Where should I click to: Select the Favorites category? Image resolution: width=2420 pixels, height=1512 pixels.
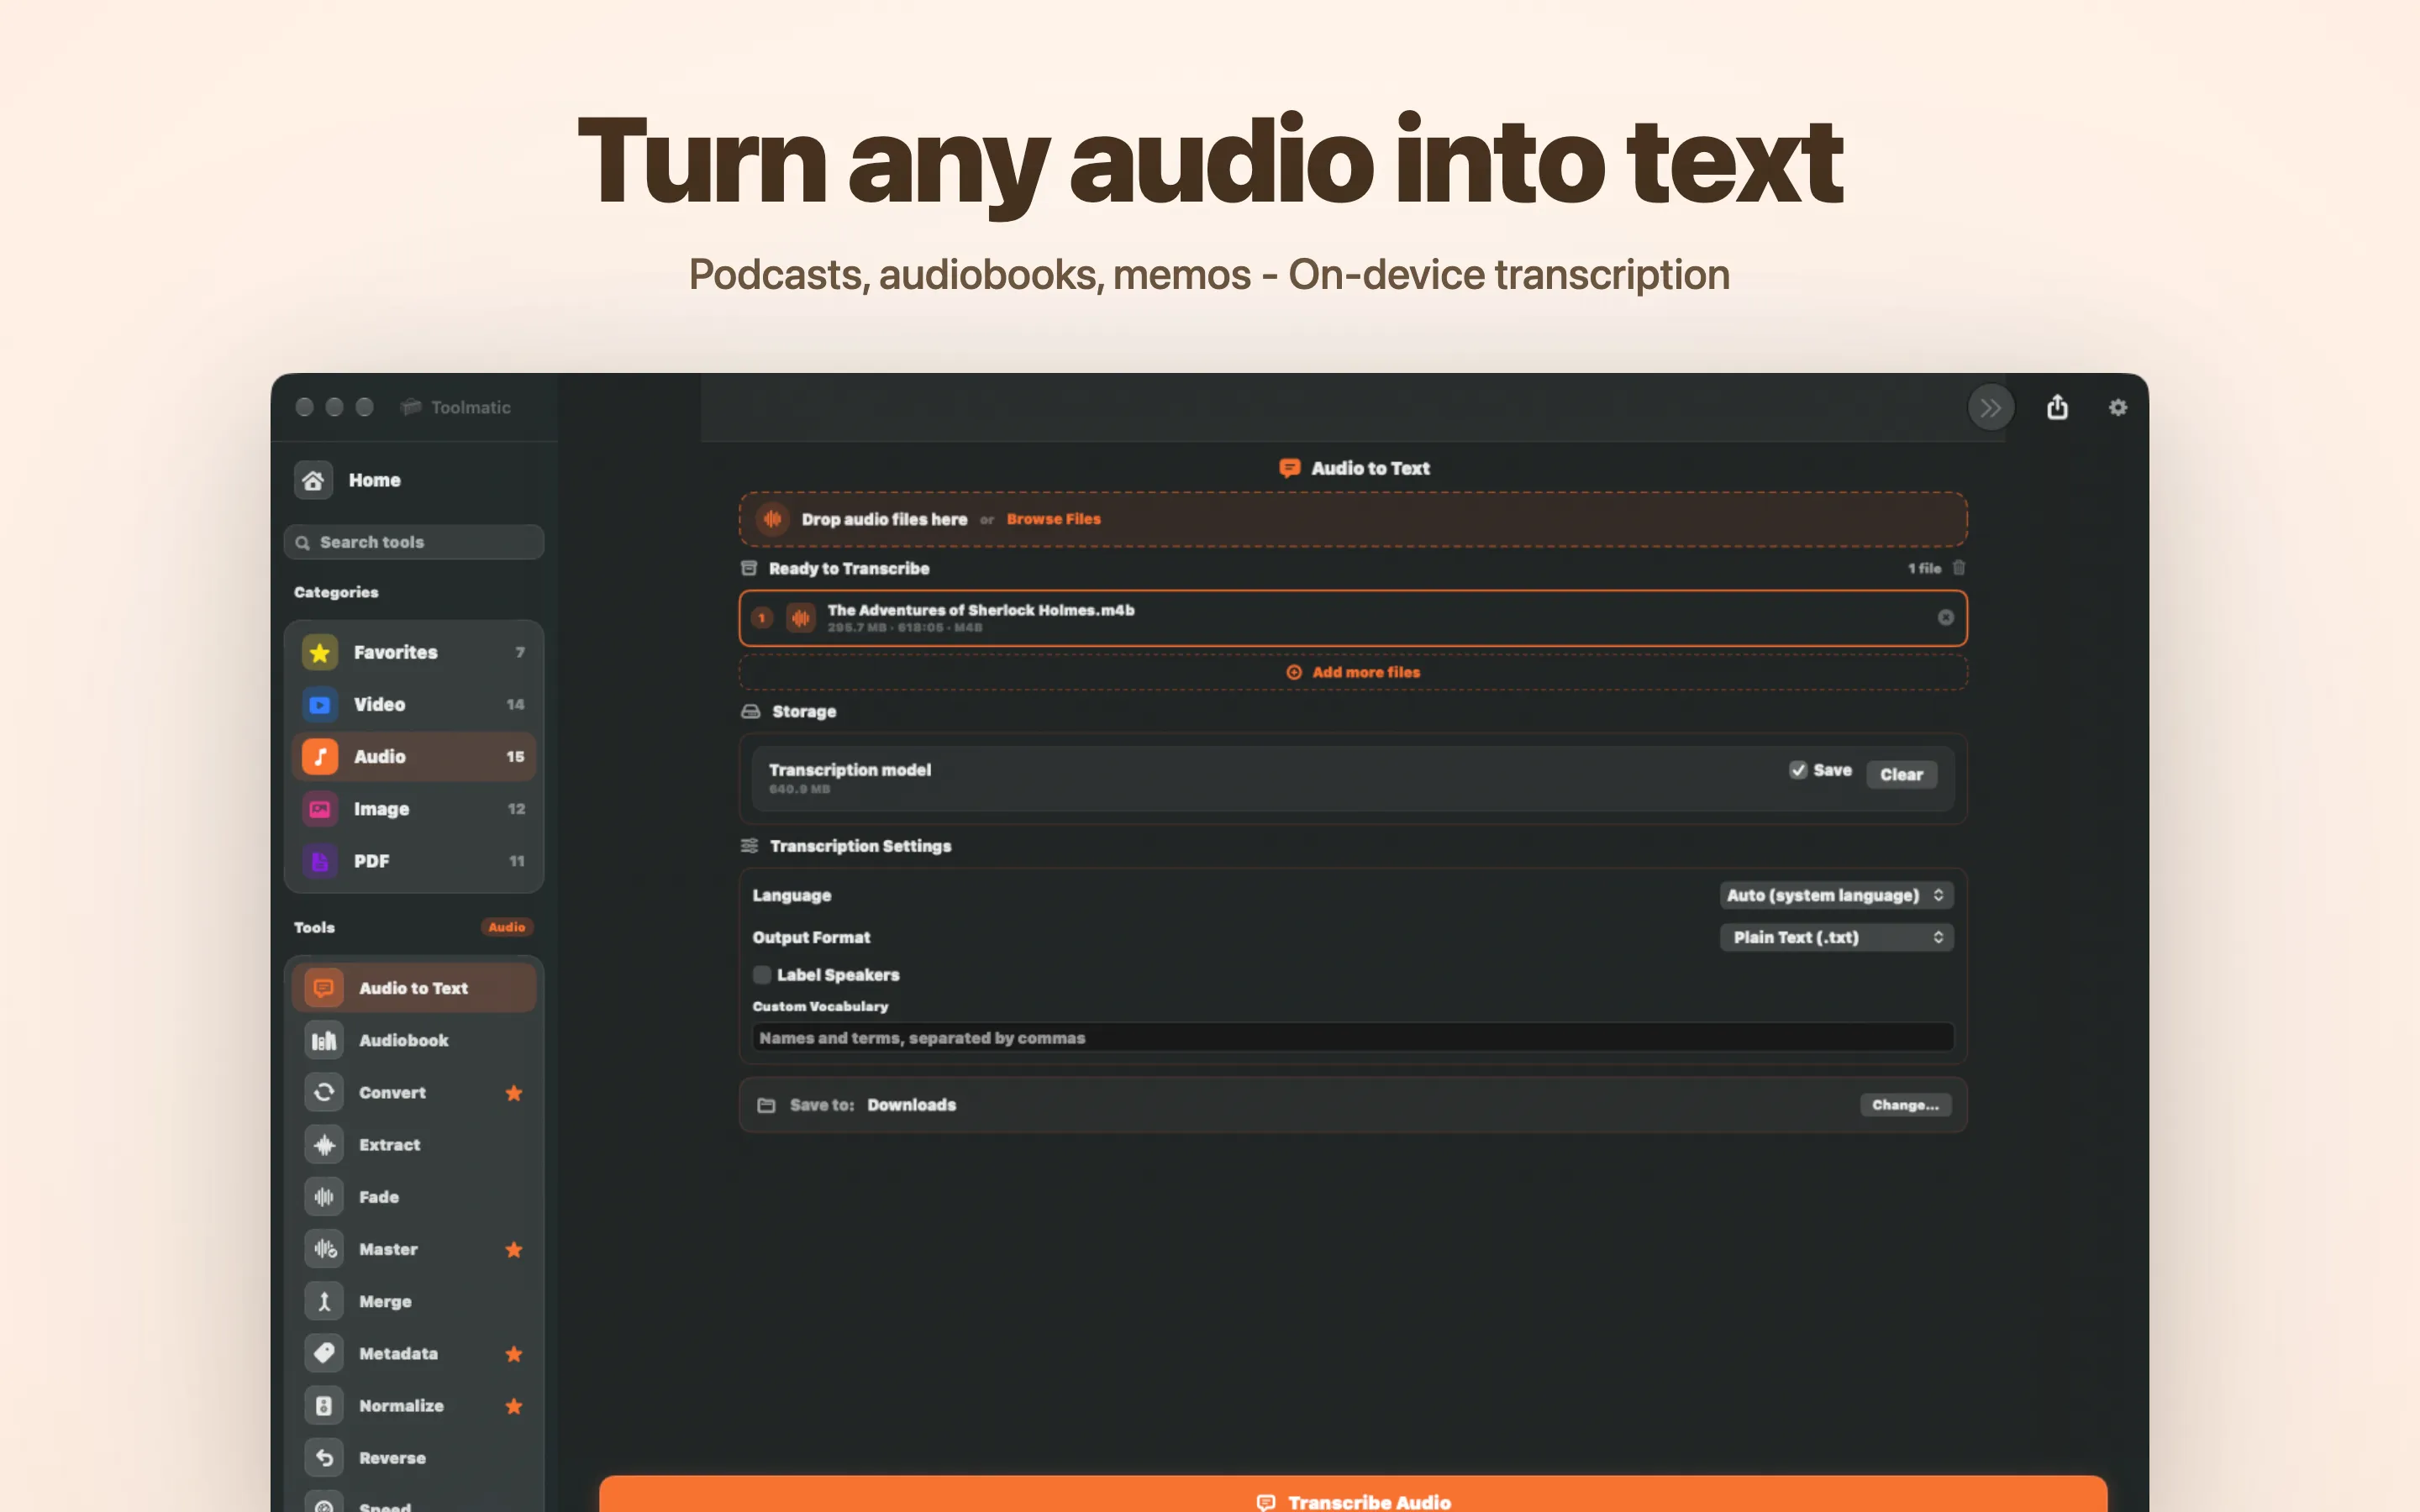414,652
